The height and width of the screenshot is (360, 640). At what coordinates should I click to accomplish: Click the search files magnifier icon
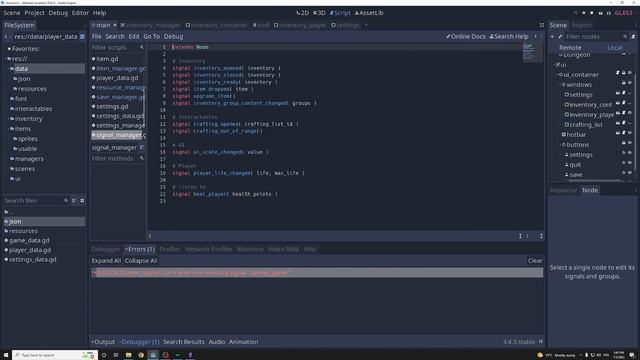(66, 201)
